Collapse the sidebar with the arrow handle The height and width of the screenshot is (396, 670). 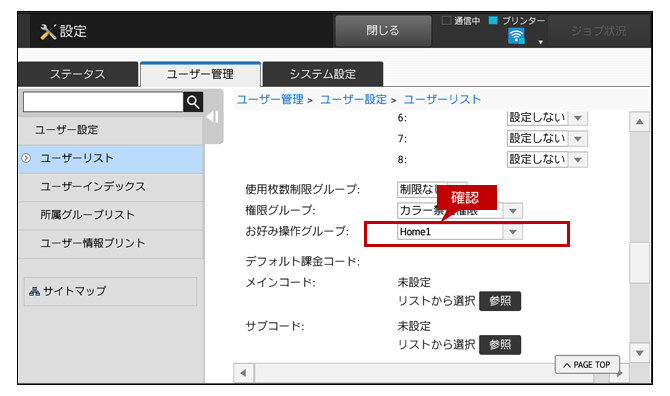pyautogui.click(x=213, y=117)
